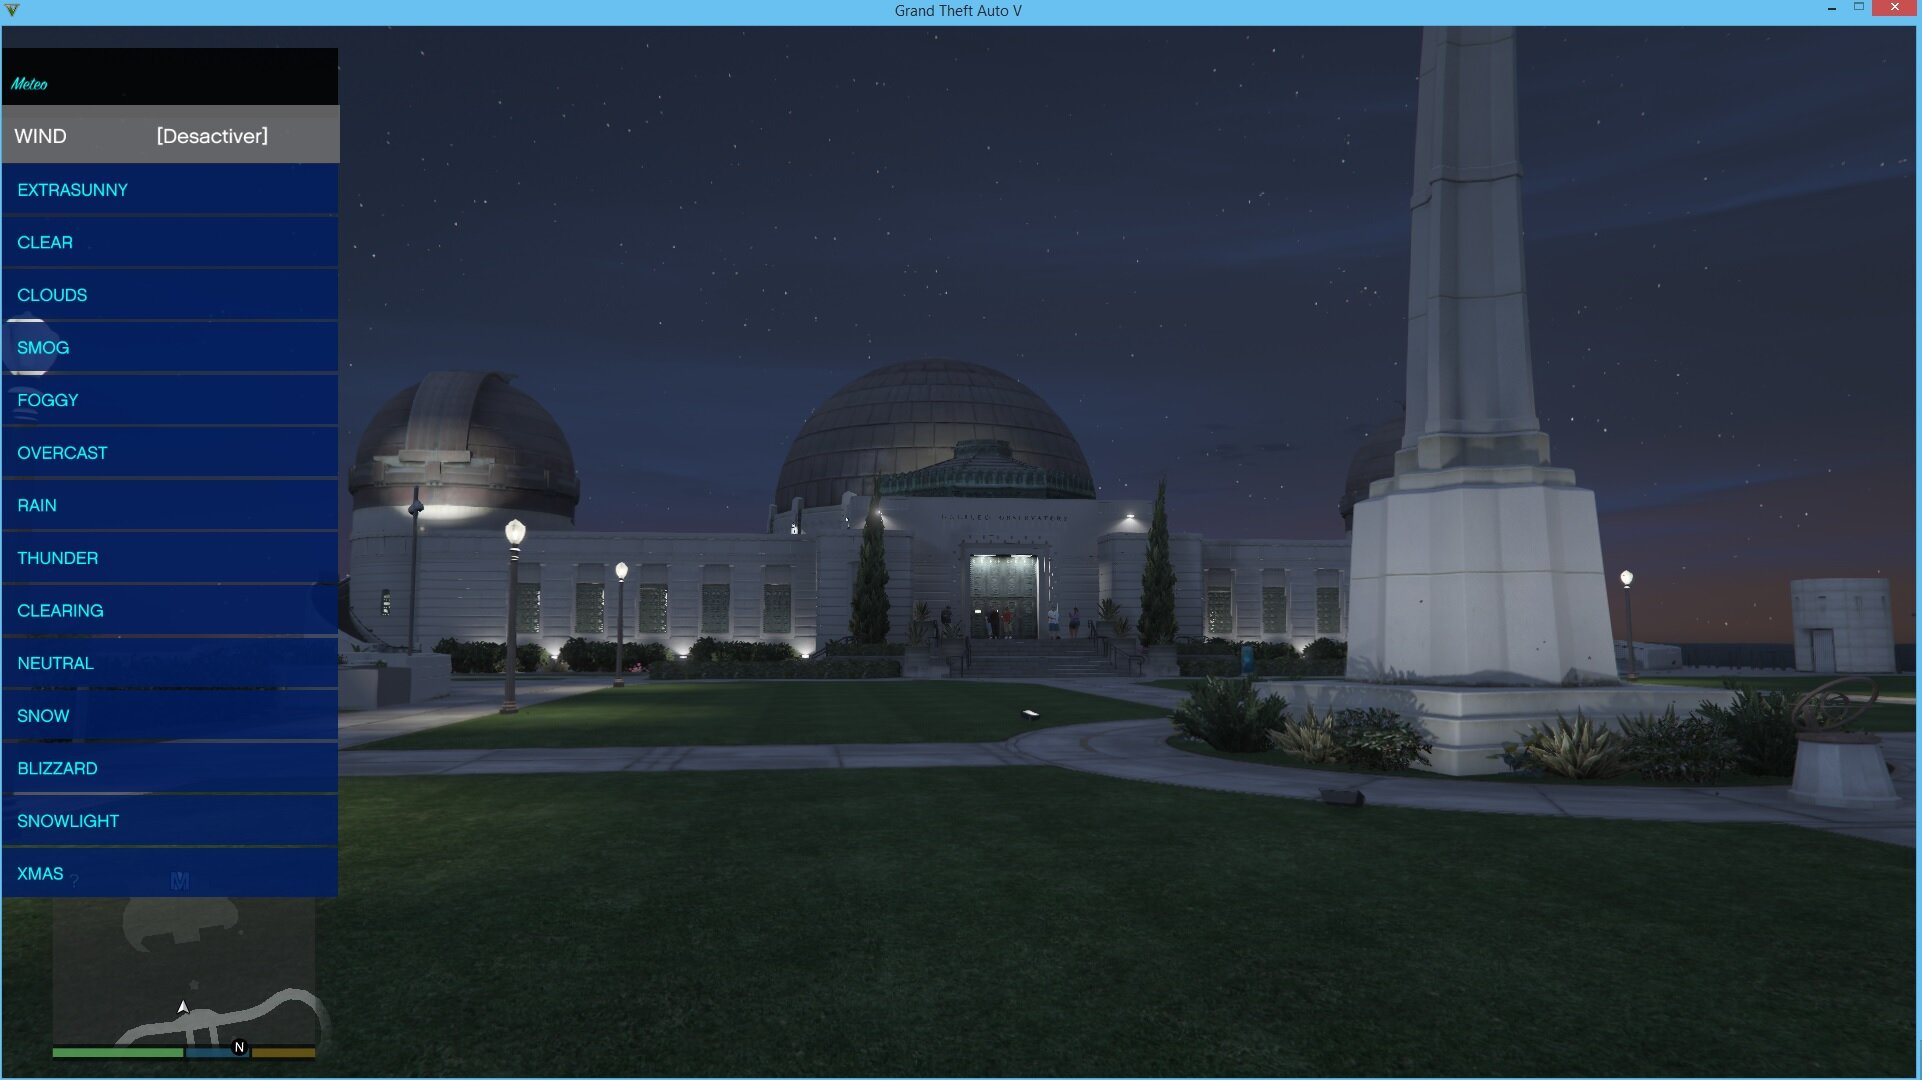Click the green health bar under the minimap
The image size is (1922, 1080).
117,1052
